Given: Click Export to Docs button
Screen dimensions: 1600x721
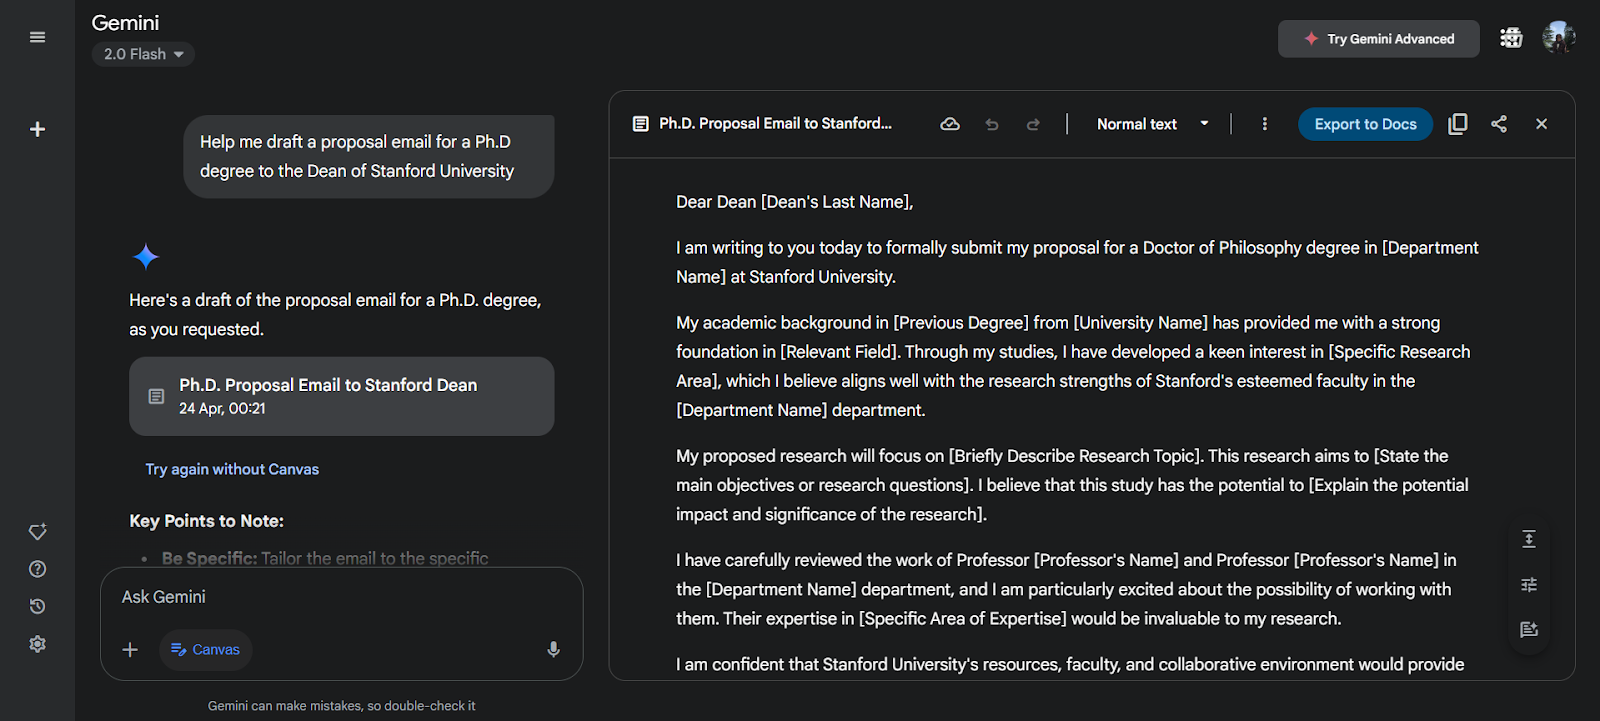Looking at the screenshot, I should click(x=1365, y=124).
